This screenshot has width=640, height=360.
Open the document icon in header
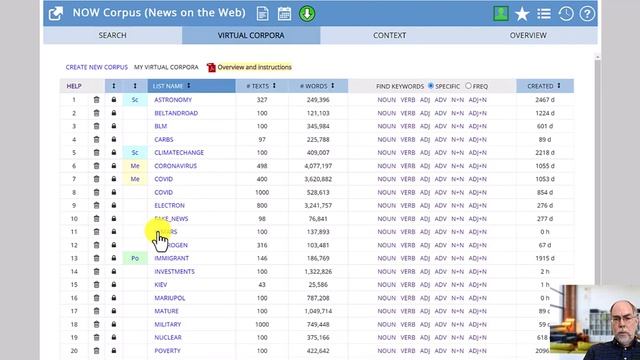pyautogui.click(x=262, y=13)
